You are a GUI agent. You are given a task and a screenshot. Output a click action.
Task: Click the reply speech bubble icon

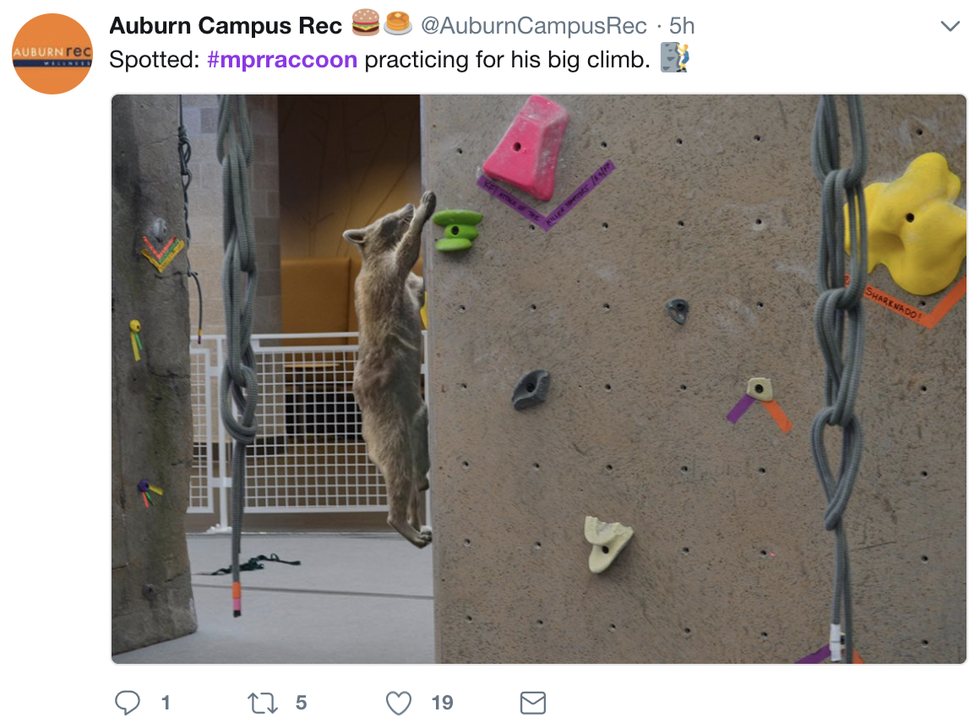pyautogui.click(x=128, y=702)
